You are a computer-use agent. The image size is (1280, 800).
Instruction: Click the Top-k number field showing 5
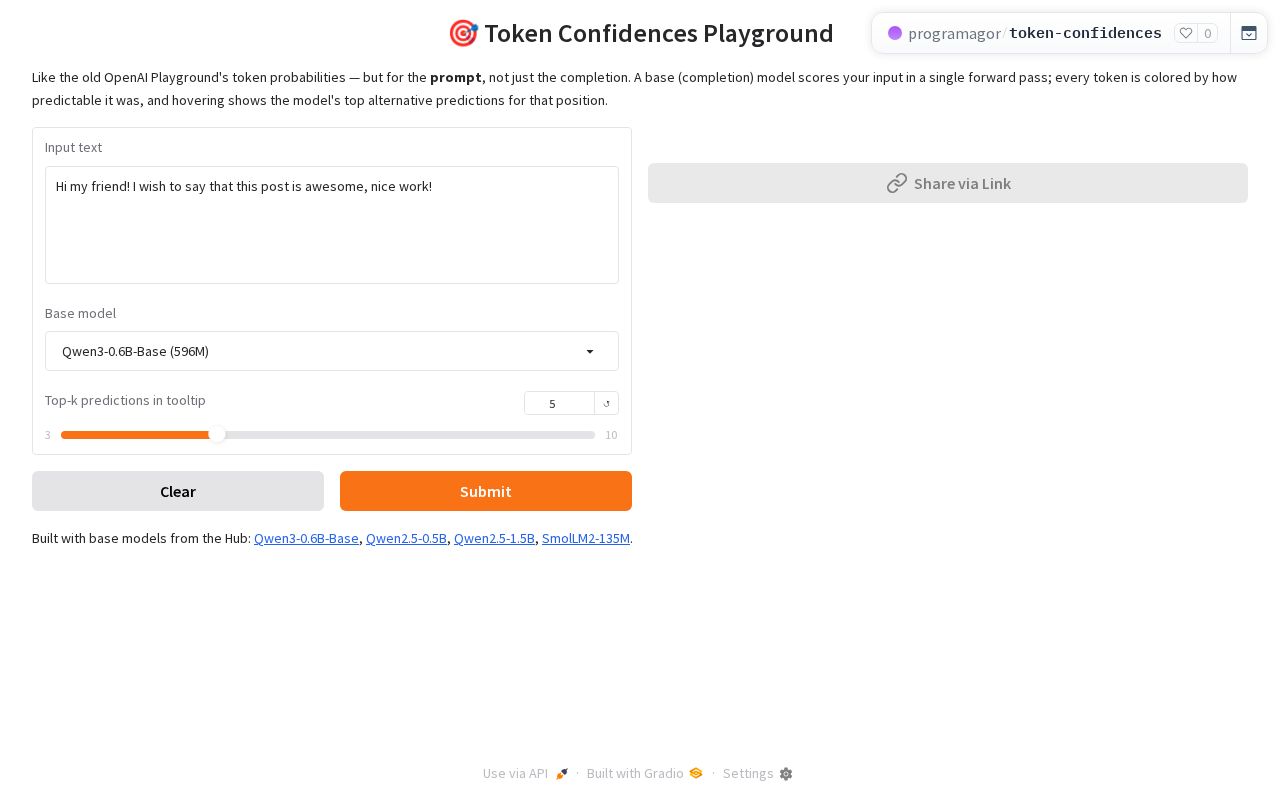tap(559, 403)
